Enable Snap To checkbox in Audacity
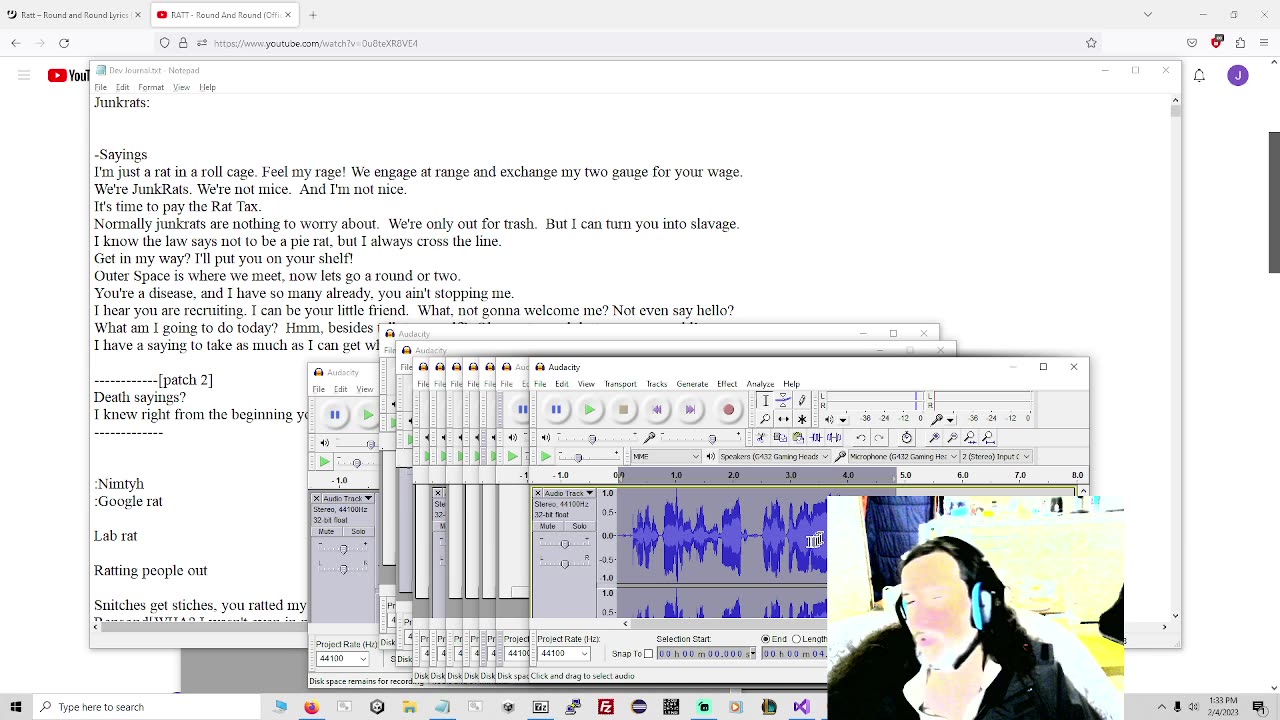1280x720 pixels. tap(648, 654)
